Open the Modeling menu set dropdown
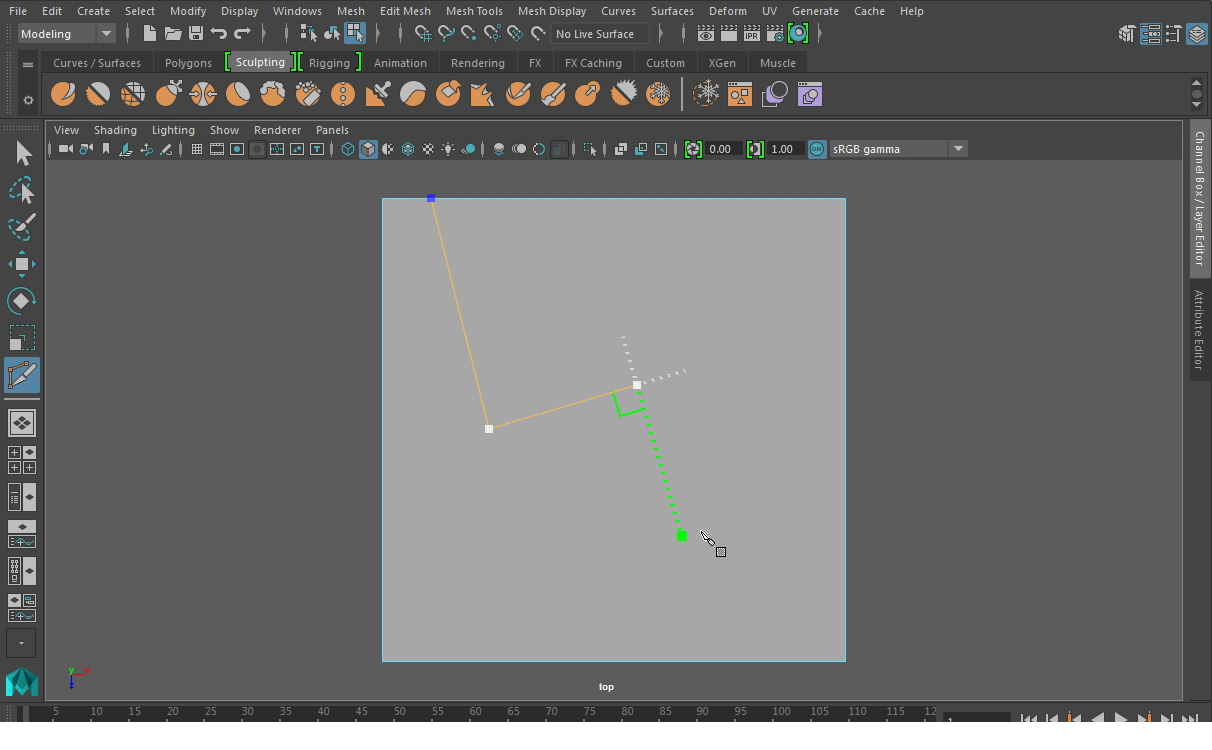 click(67, 34)
